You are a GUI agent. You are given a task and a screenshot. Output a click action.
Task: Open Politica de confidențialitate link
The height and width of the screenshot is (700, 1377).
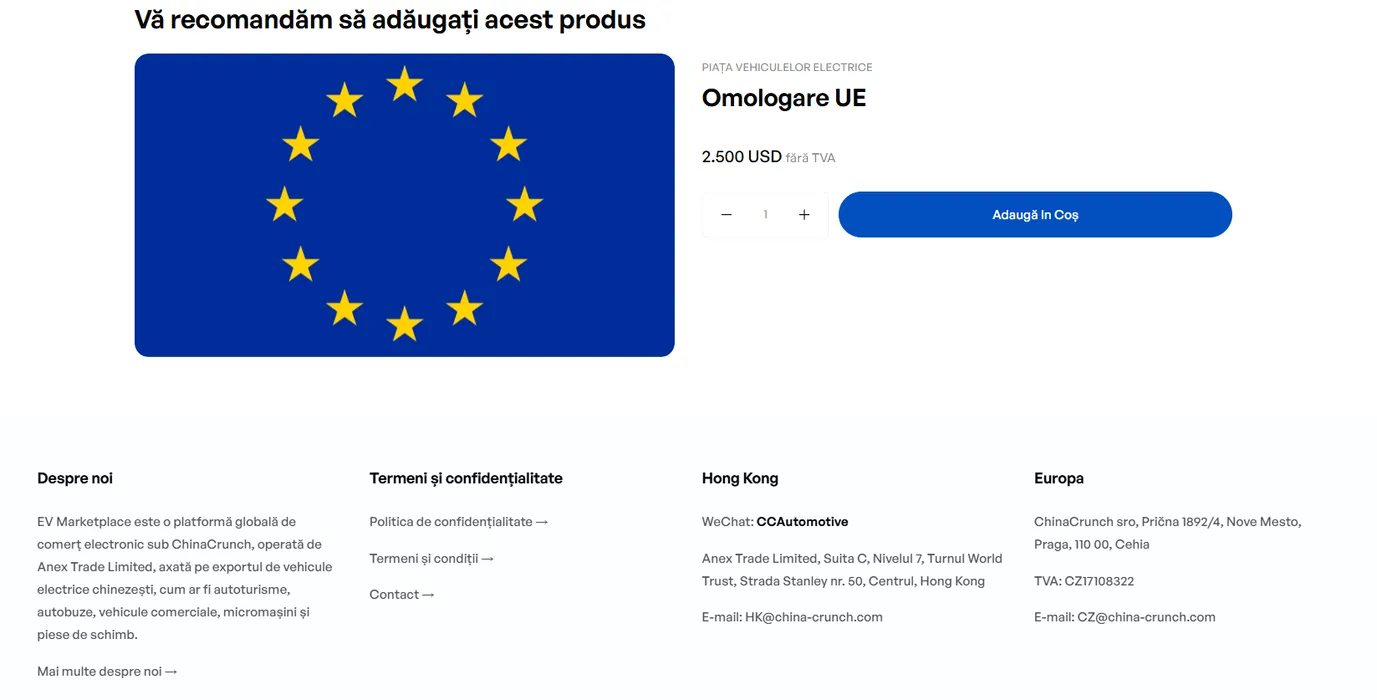coord(458,522)
